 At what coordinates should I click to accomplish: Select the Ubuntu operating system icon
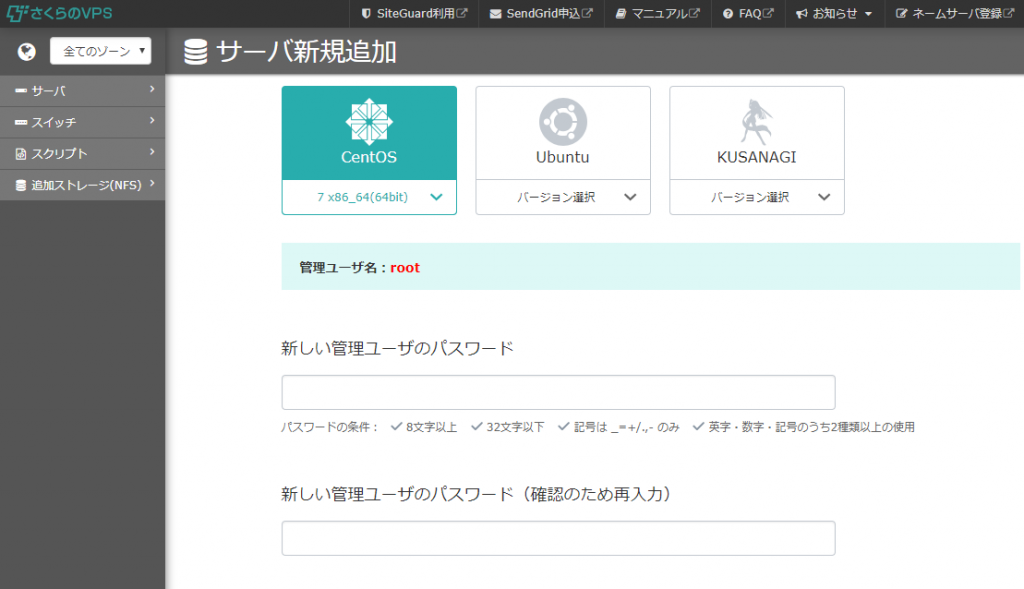pos(562,125)
